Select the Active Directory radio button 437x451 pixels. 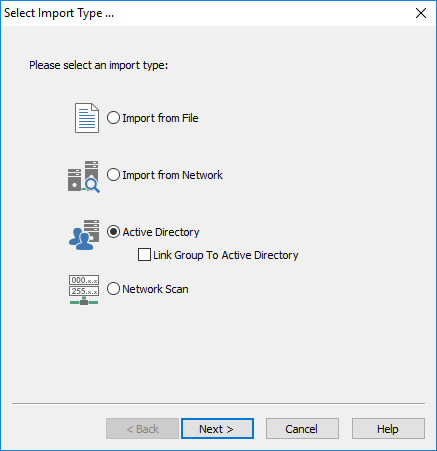click(113, 232)
